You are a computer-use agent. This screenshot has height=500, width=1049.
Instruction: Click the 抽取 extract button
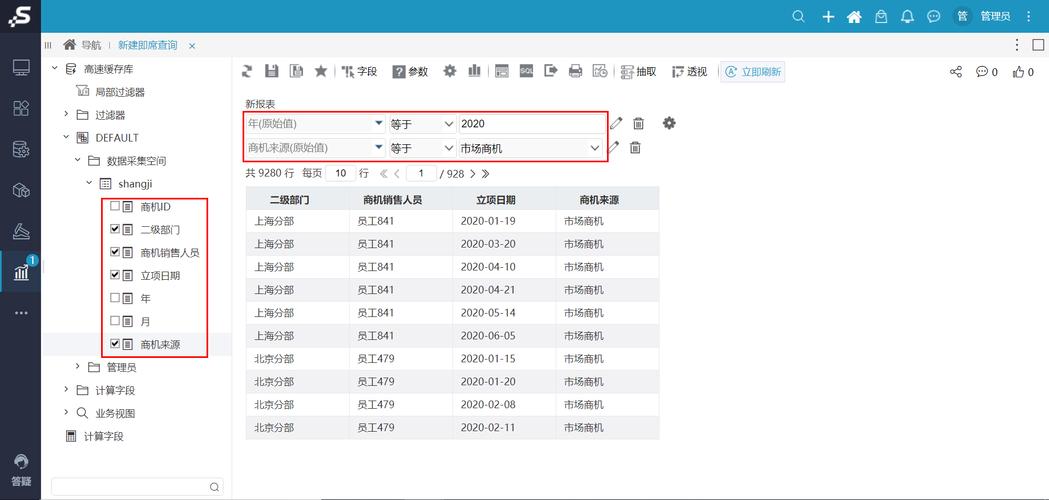tap(638, 71)
